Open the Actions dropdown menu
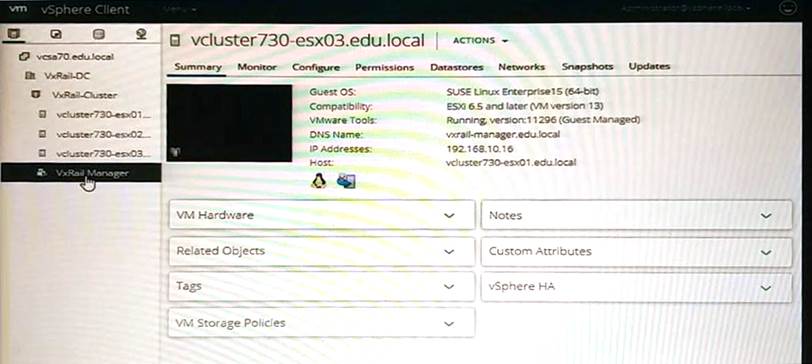Screen dimensions: 812x364 (480, 40)
